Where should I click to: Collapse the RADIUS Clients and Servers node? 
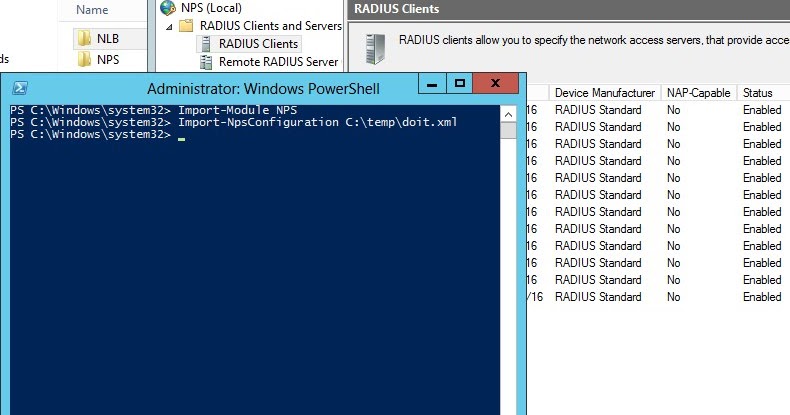coord(169,27)
